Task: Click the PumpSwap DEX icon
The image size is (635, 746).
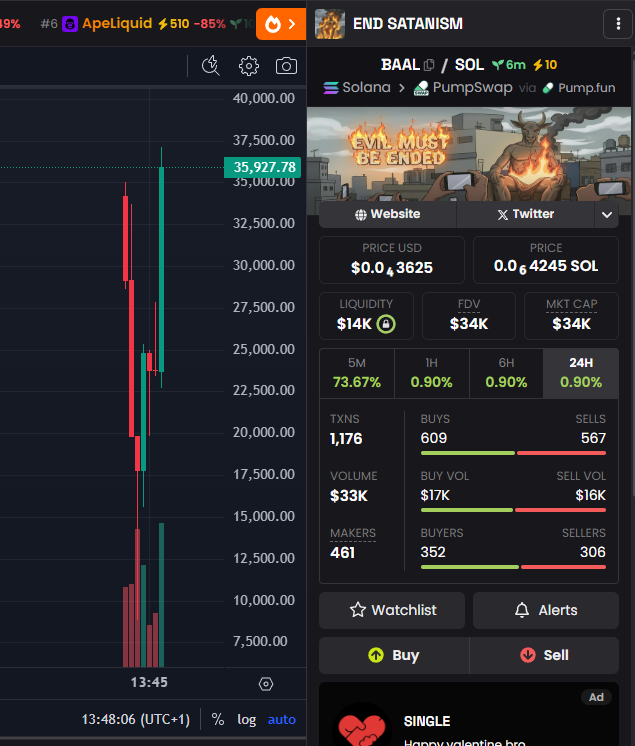Action: click(421, 88)
